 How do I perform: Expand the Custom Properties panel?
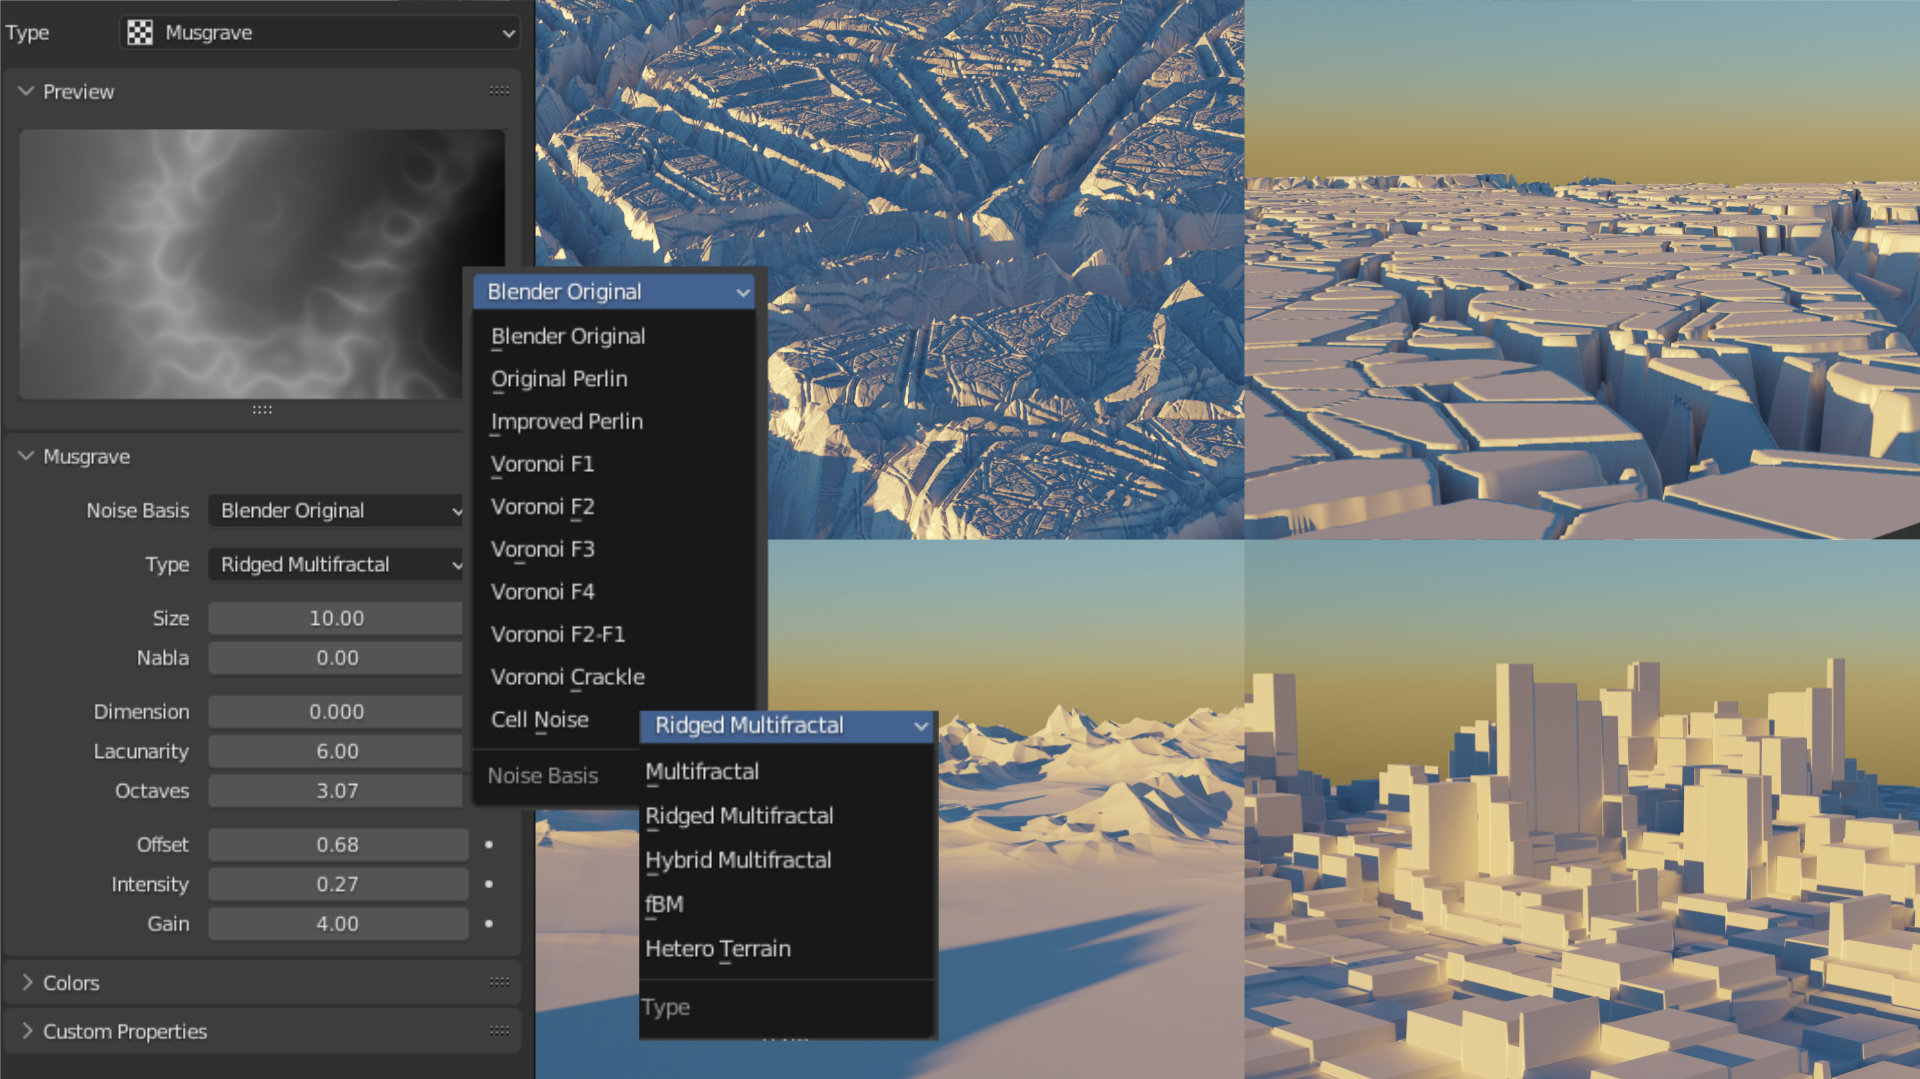(27, 1031)
